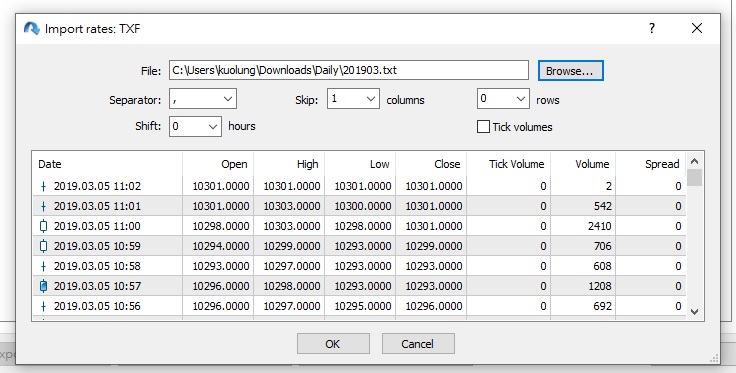The height and width of the screenshot is (373, 736).
Task: Click the help question mark button
Action: click(652, 28)
